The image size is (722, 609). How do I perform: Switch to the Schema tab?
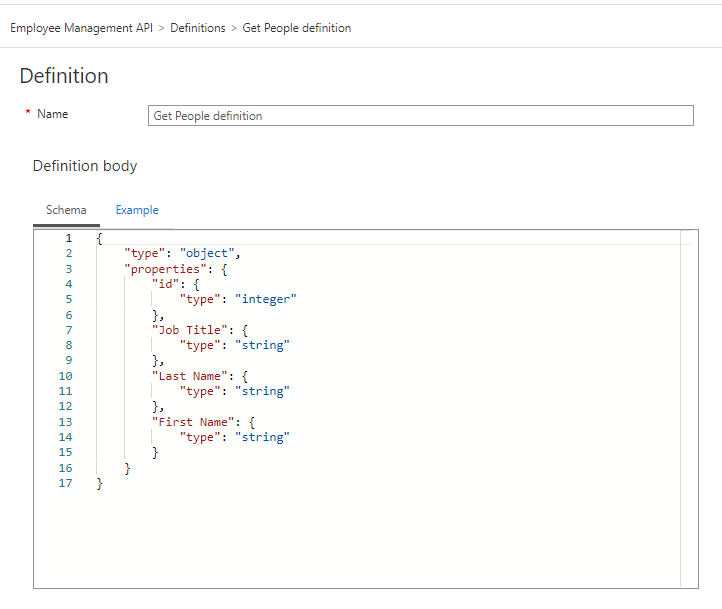pyautogui.click(x=66, y=210)
